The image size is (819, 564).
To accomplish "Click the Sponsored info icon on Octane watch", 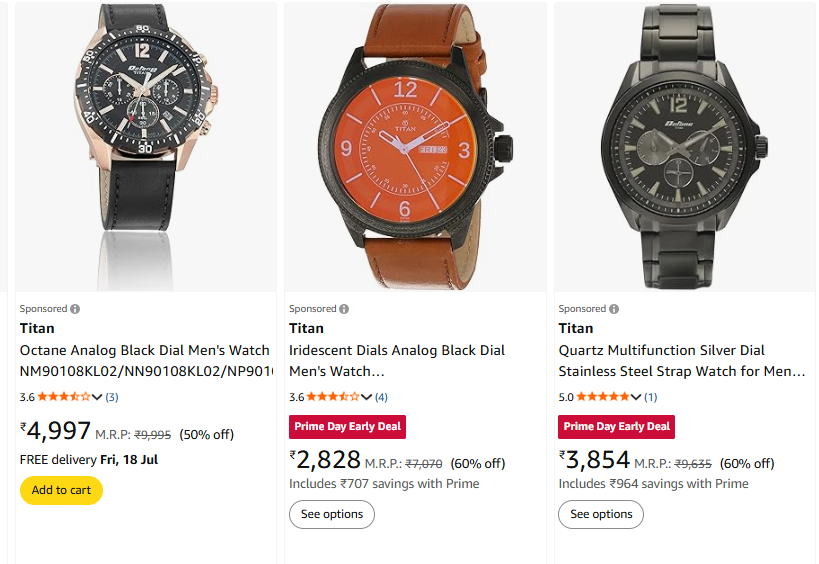I will 76,309.
